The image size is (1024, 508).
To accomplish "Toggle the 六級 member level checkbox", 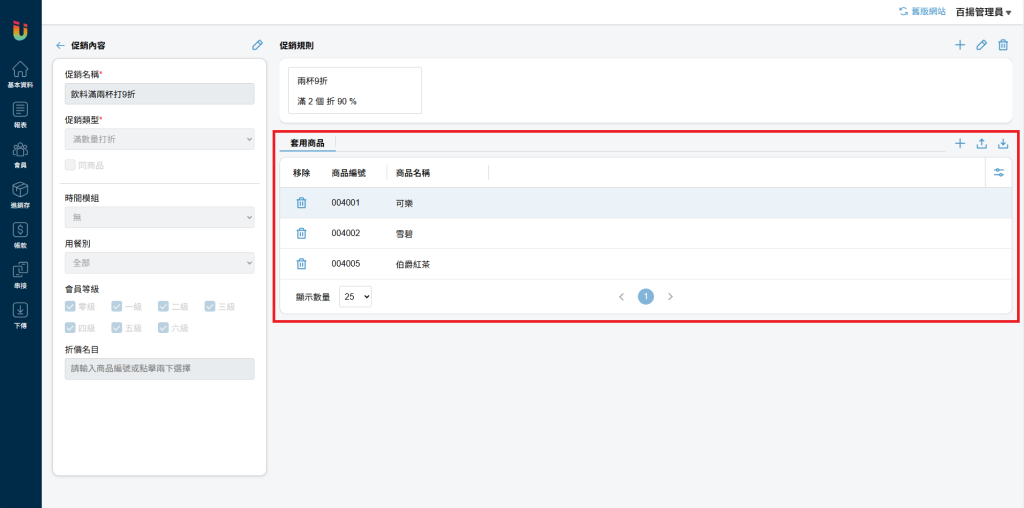I will pos(164,328).
